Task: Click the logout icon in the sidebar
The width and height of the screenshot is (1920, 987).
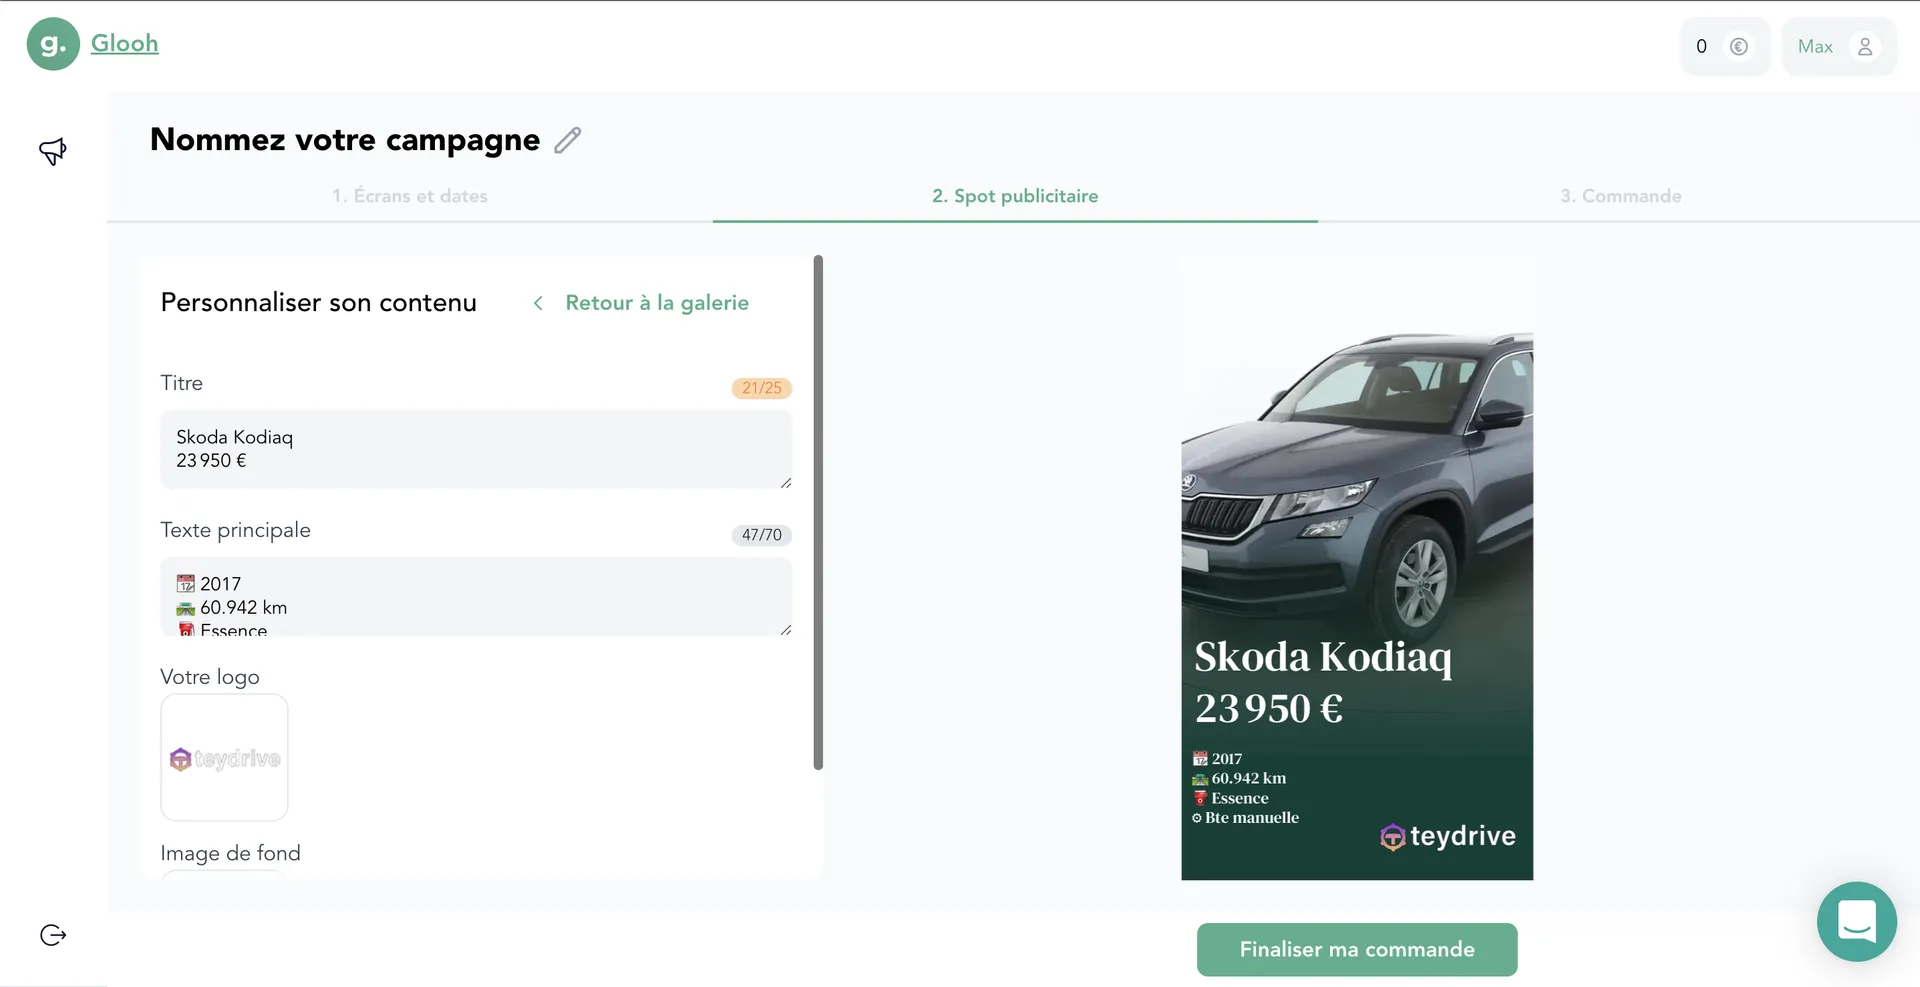Action: coord(53,935)
